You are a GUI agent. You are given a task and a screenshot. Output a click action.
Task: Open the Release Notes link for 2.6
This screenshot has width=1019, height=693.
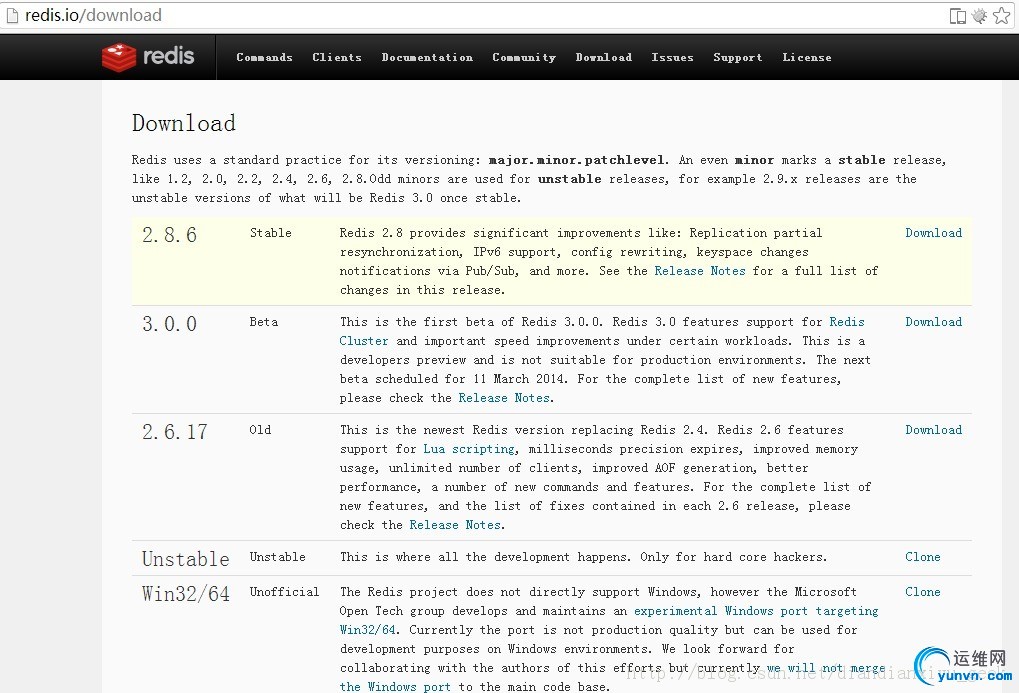pyautogui.click(x=455, y=525)
